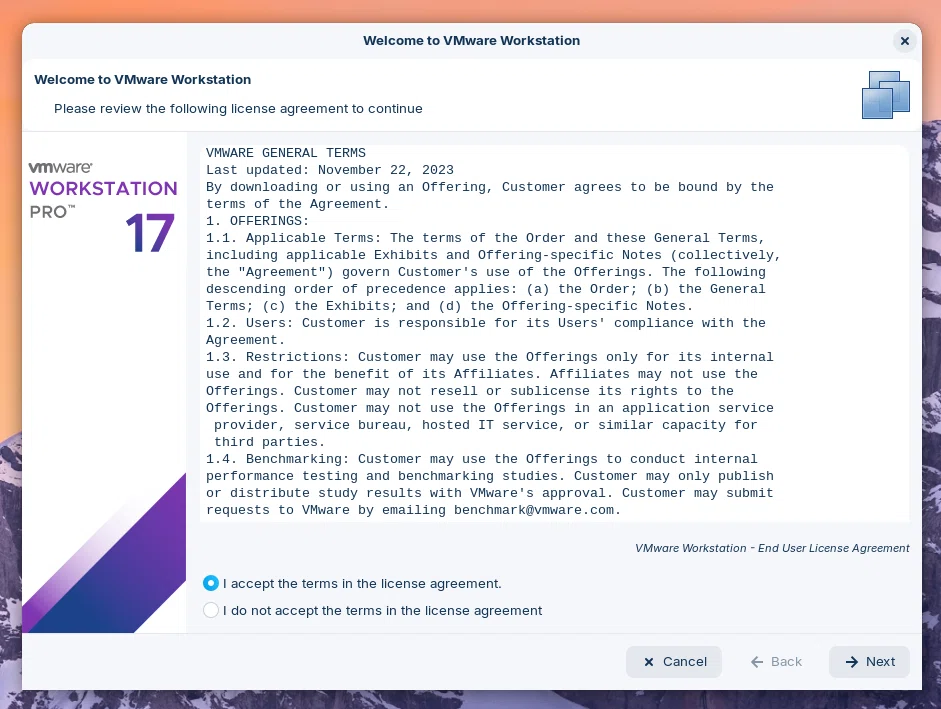
Task: Click 'VMware Workstation - End User License Agreement' caption
Action: [772, 548]
